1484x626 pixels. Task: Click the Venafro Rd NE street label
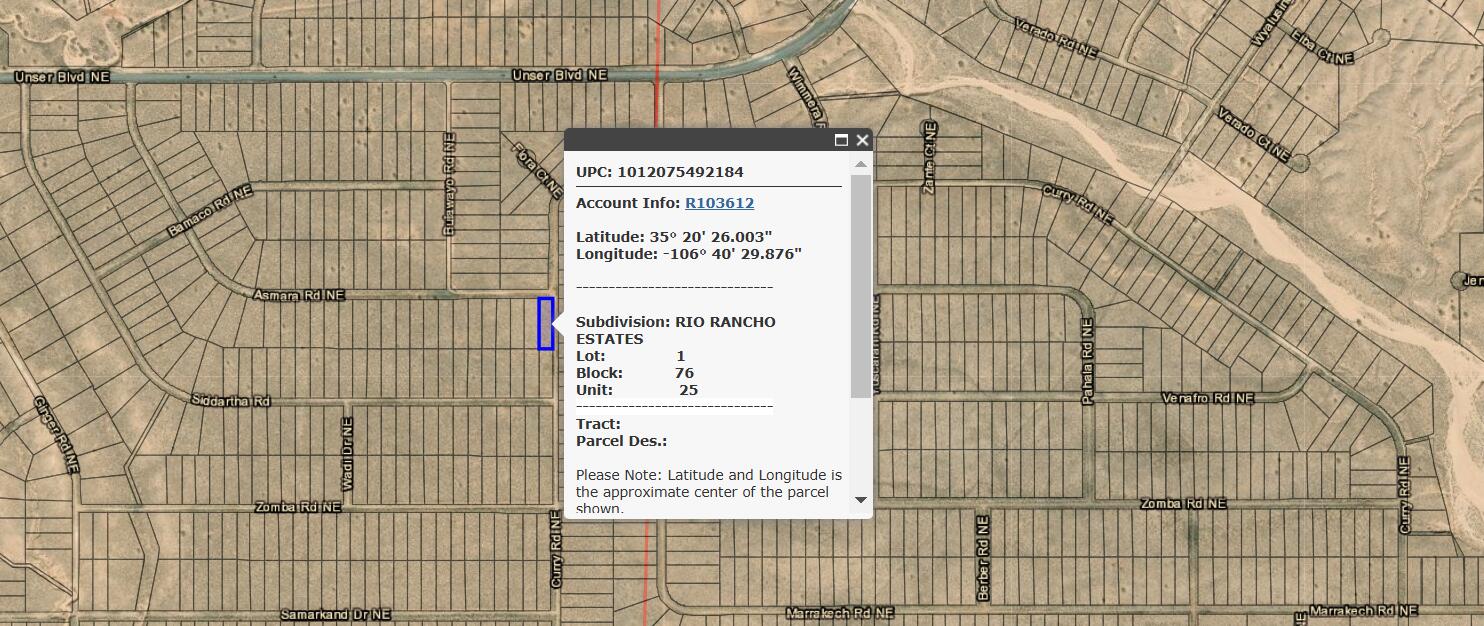1207,397
